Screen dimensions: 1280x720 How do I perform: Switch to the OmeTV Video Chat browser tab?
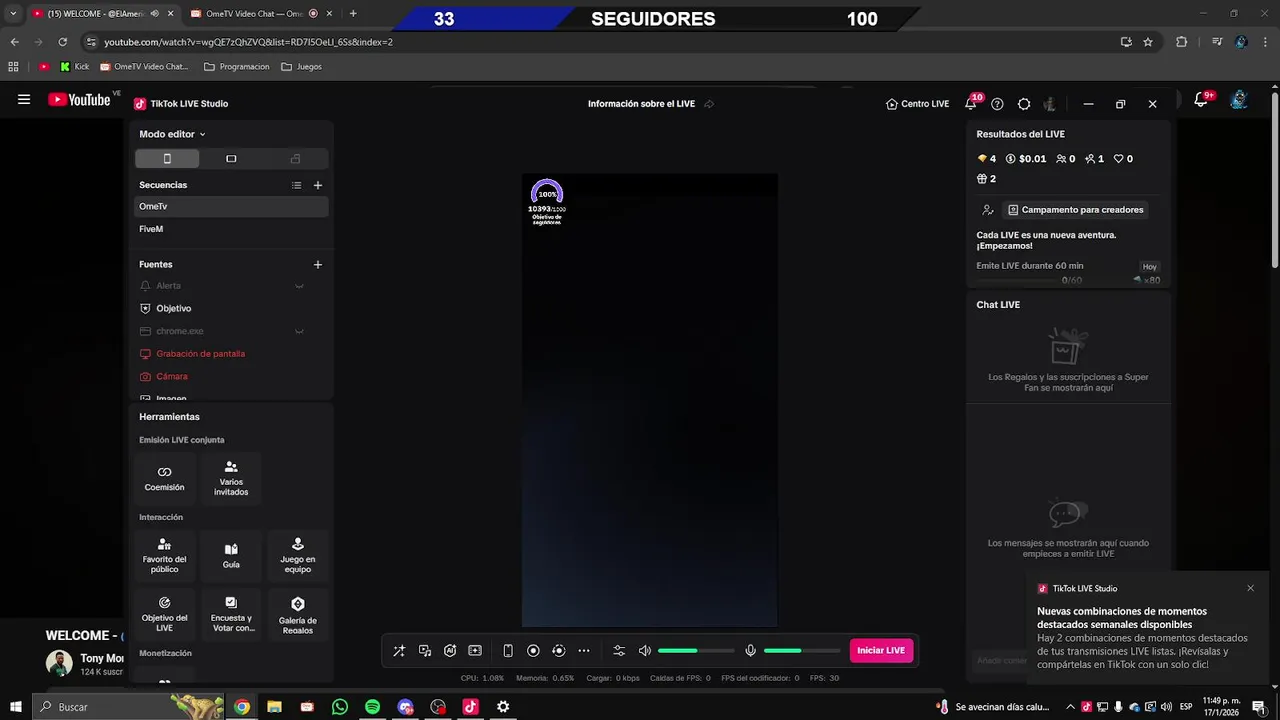pos(254,14)
